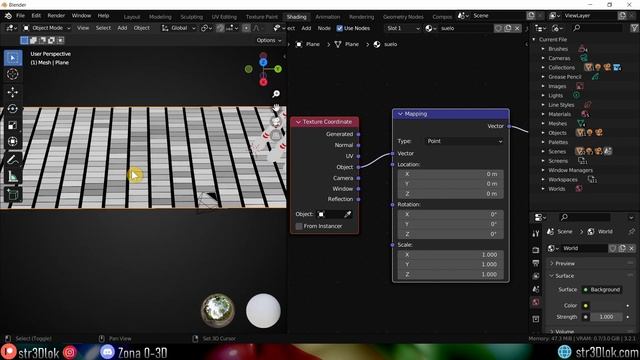
Task: Click the pin icon in properties breadcrumb
Action: (x=632, y=231)
